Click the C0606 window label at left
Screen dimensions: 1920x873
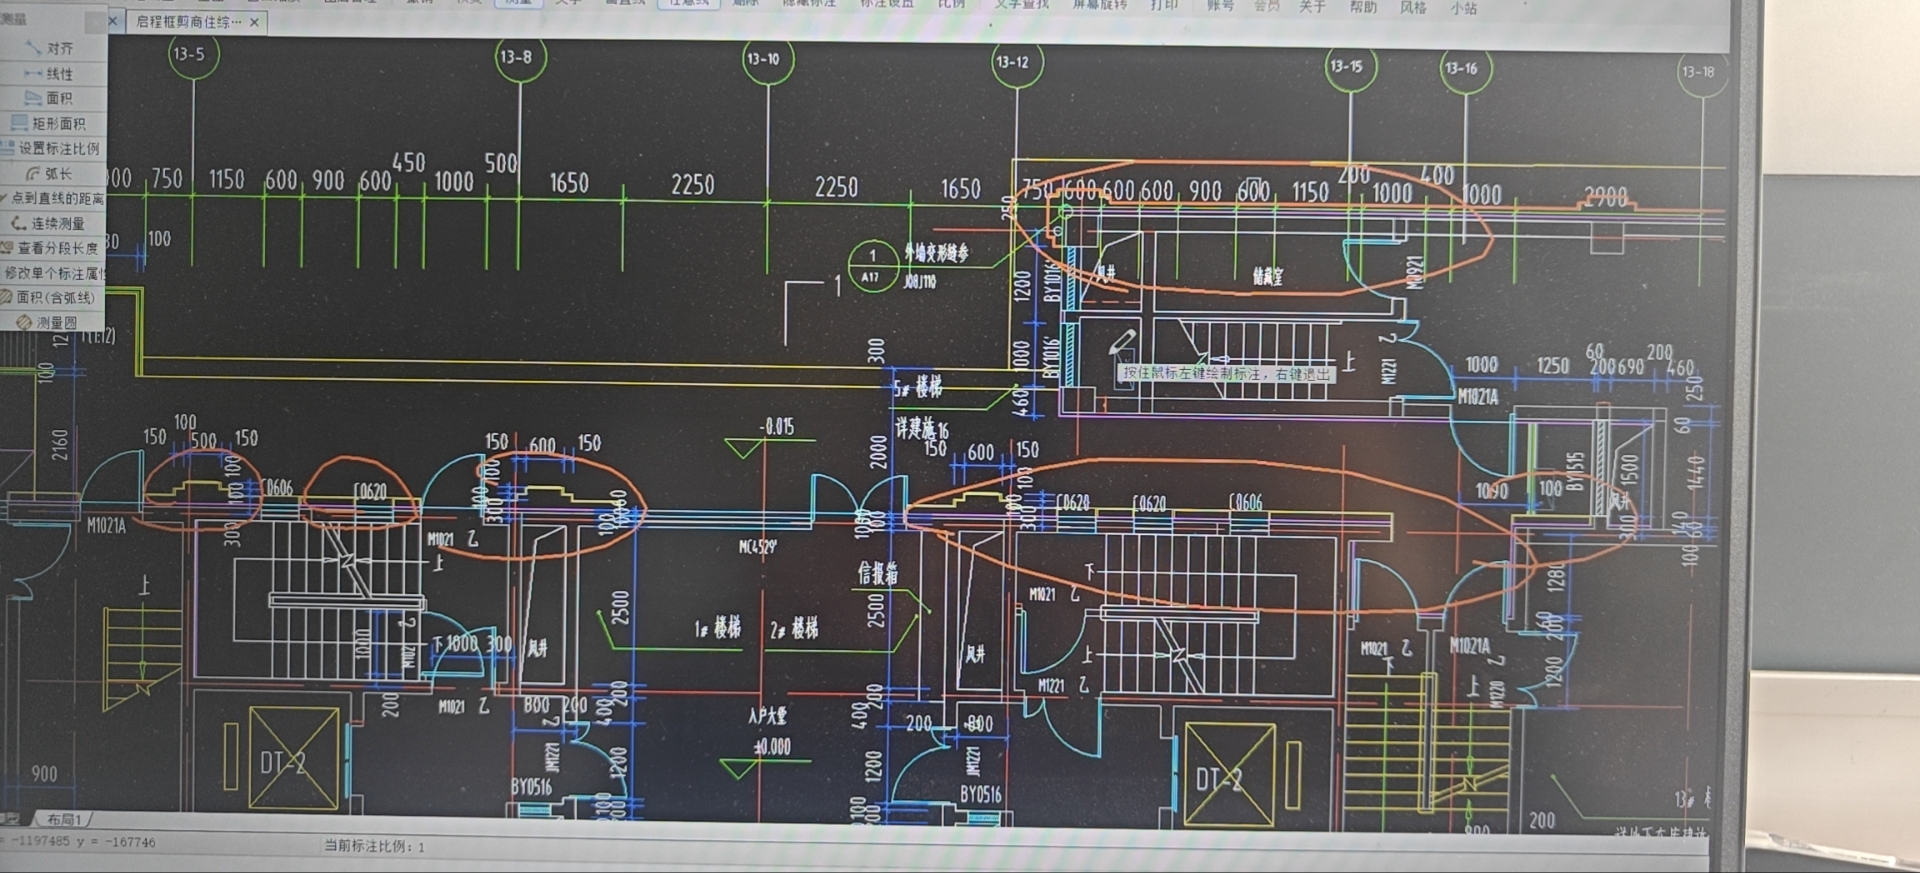click(278, 488)
